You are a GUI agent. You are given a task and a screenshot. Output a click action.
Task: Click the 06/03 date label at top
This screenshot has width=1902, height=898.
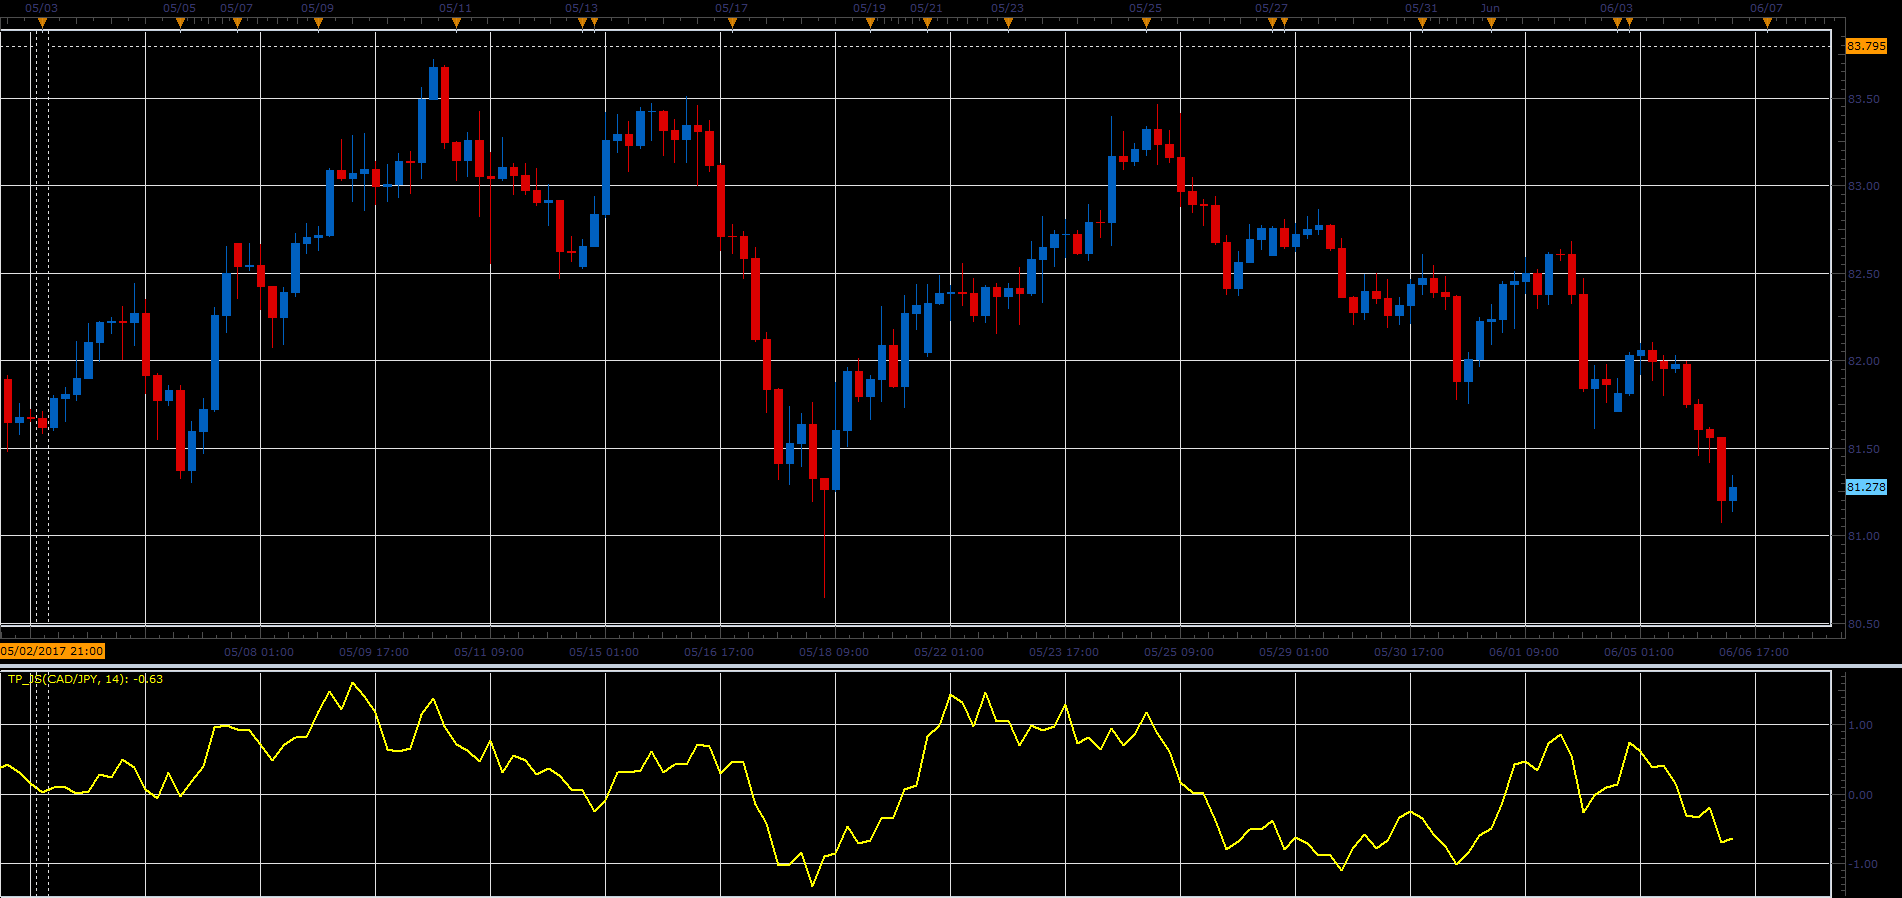pyautogui.click(x=1616, y=8)
